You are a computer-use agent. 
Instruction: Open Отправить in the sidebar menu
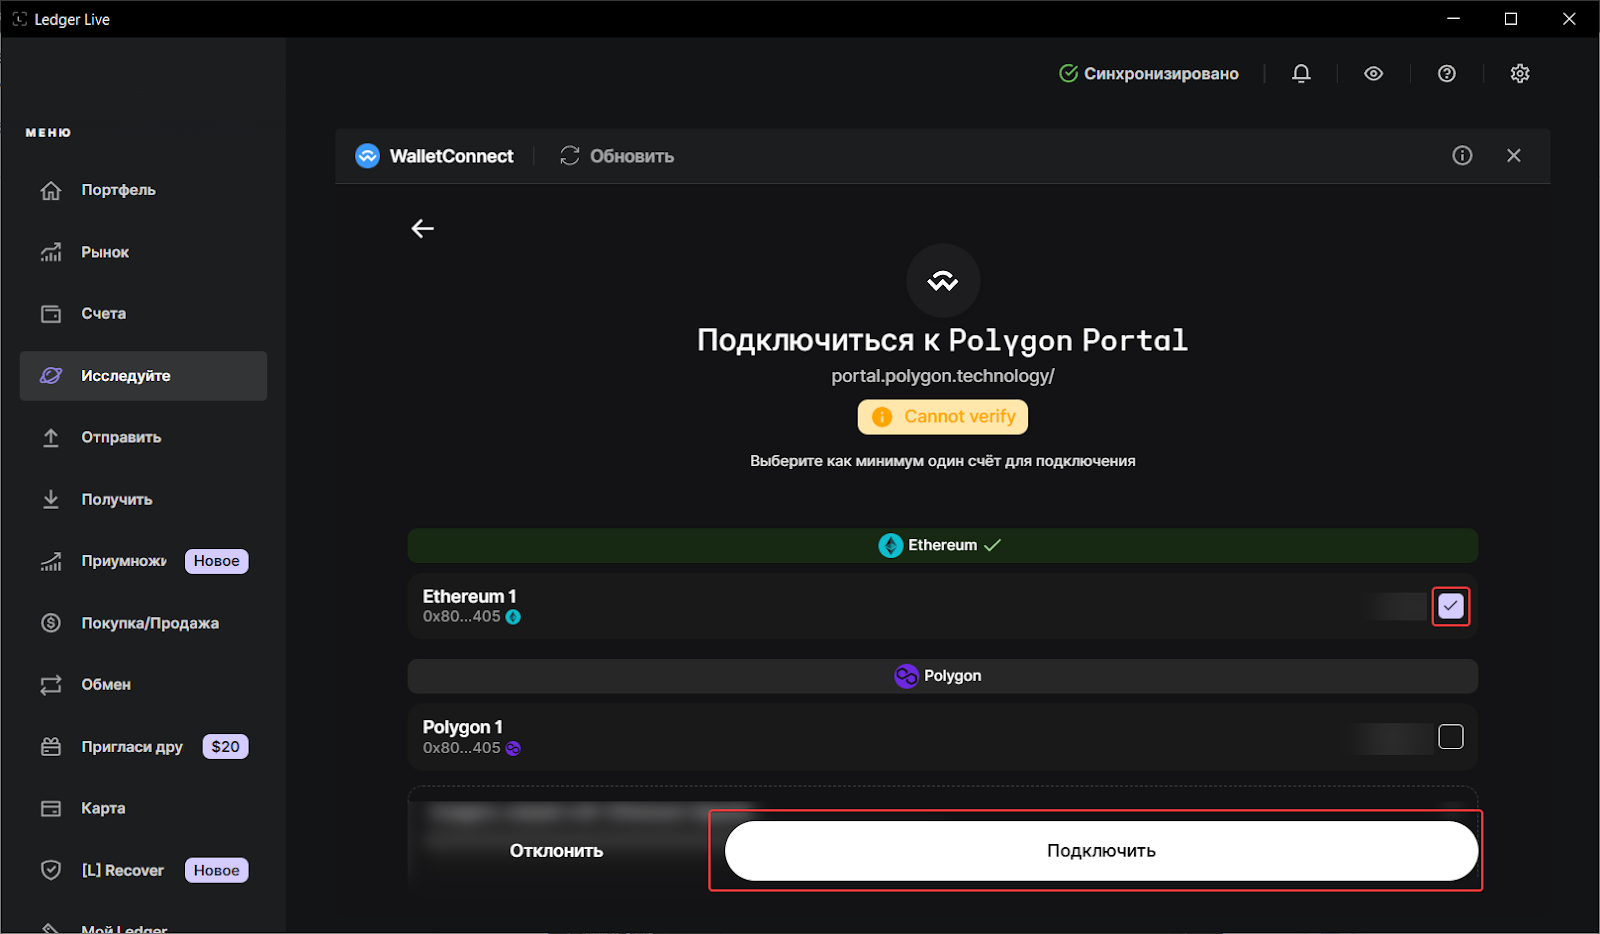143,438
